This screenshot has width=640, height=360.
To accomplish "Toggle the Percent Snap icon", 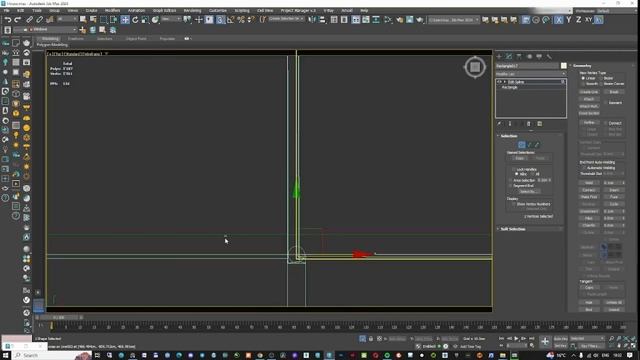I will click(x=241, y=20).
